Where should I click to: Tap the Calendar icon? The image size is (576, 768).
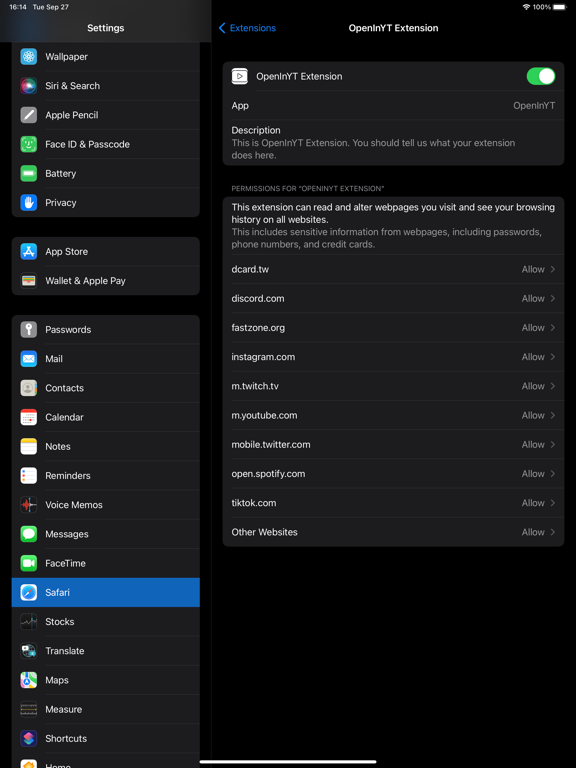tap(28, 417)
